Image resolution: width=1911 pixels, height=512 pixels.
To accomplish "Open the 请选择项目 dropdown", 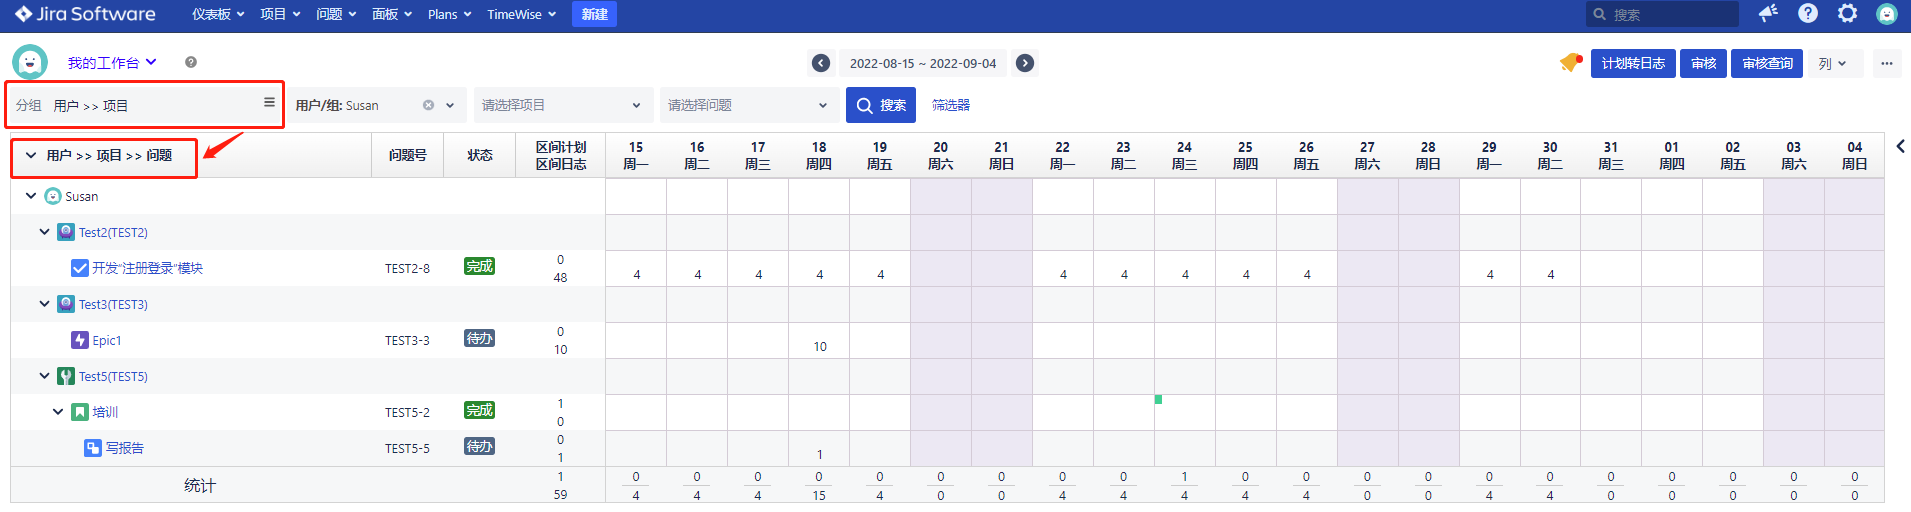I will [x=560, y=105].
